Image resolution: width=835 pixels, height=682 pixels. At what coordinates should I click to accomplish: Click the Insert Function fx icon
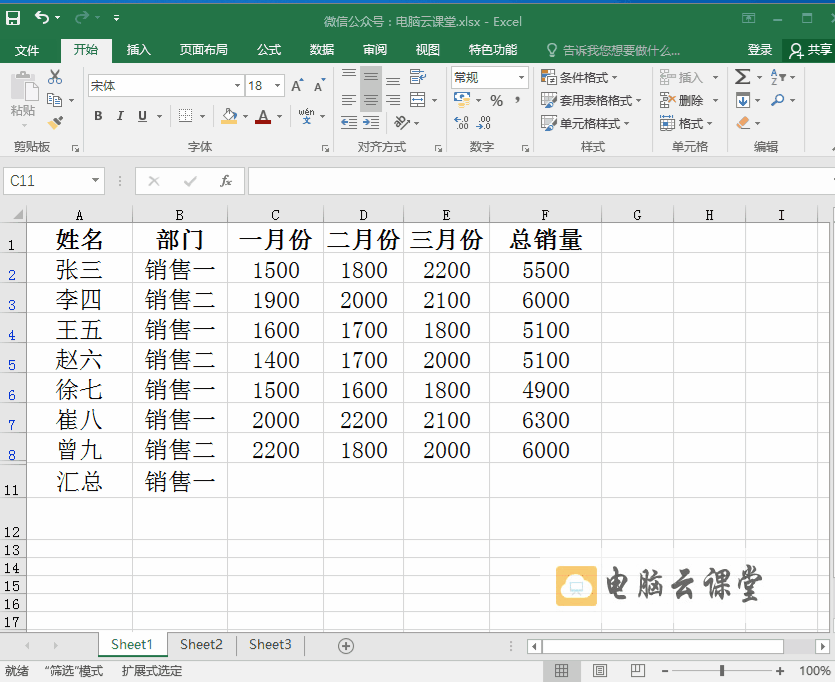(x=226, y=181)
